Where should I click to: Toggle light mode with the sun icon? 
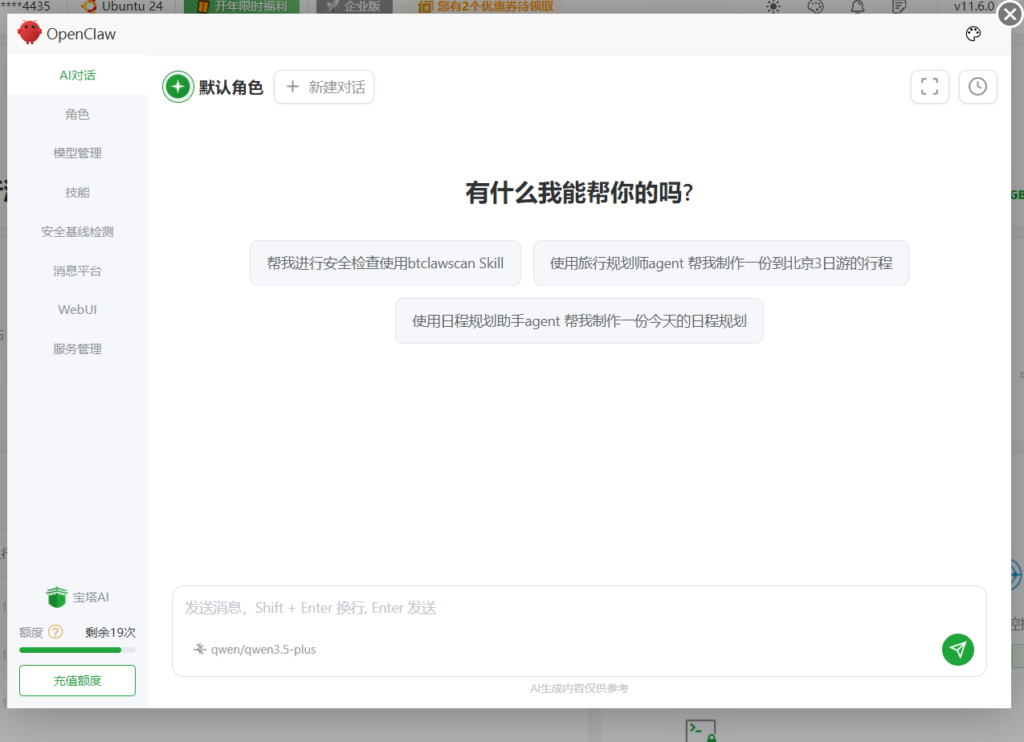773,7
